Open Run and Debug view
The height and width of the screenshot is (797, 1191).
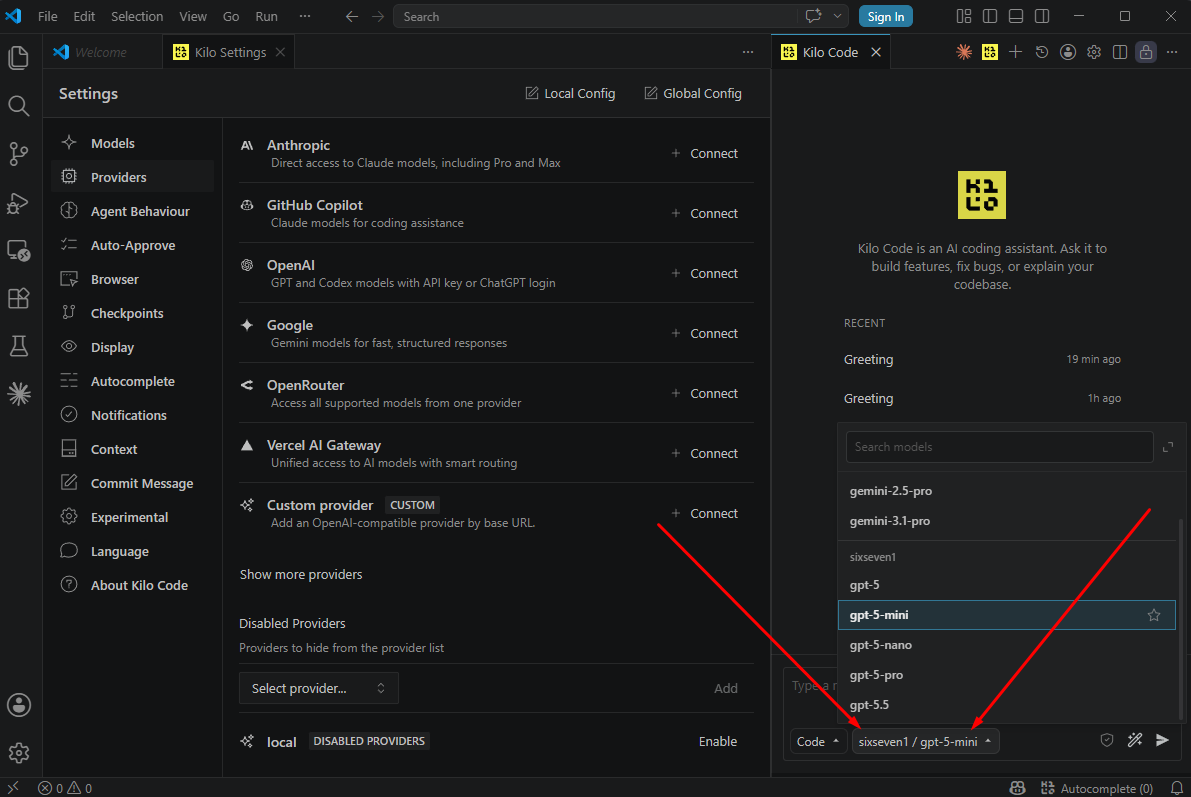coord(18,202)
